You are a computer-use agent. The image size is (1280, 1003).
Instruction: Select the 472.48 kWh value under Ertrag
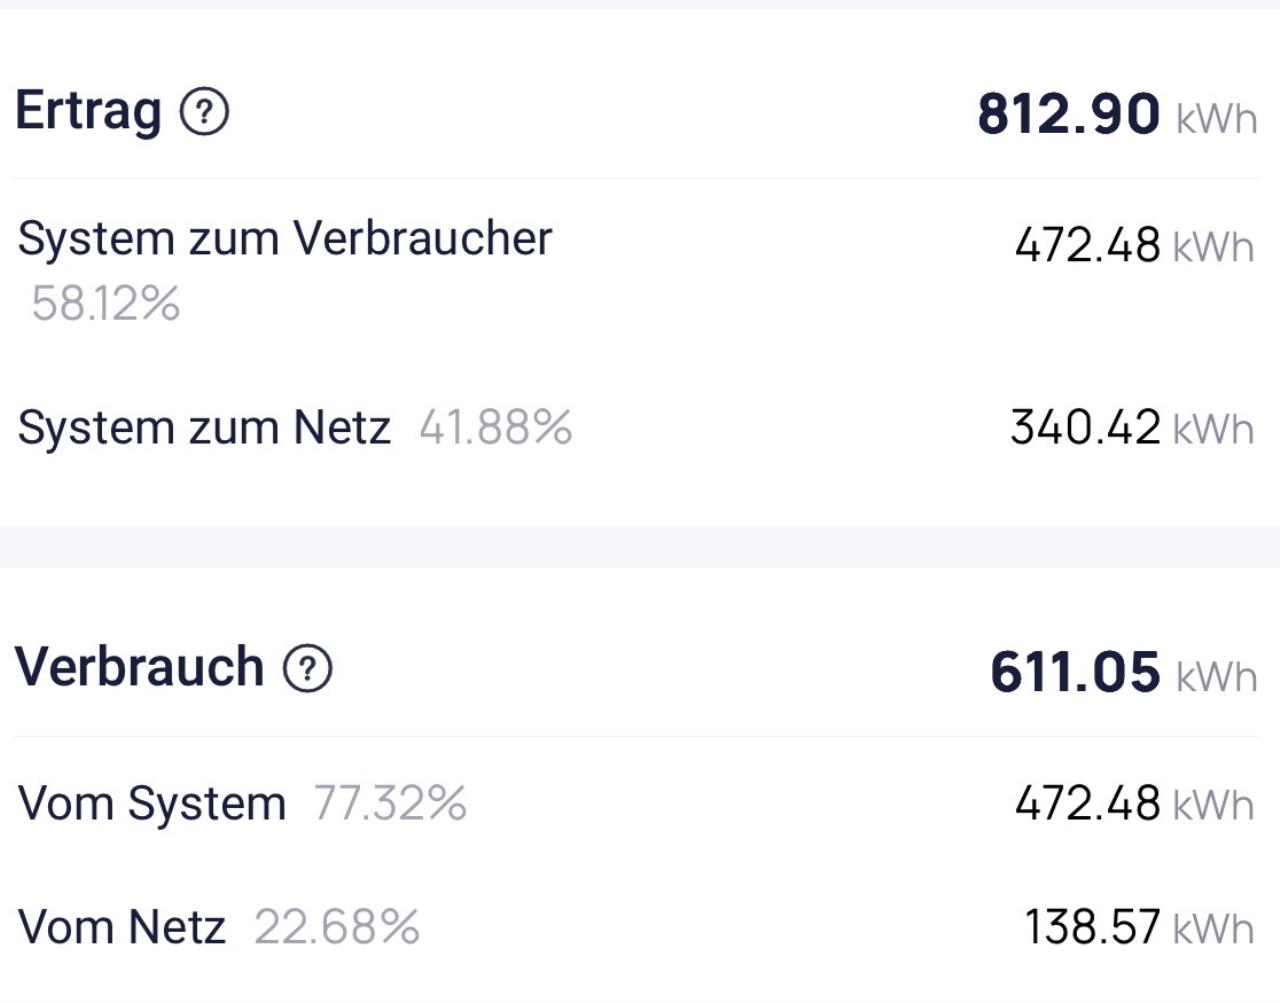1133,245
